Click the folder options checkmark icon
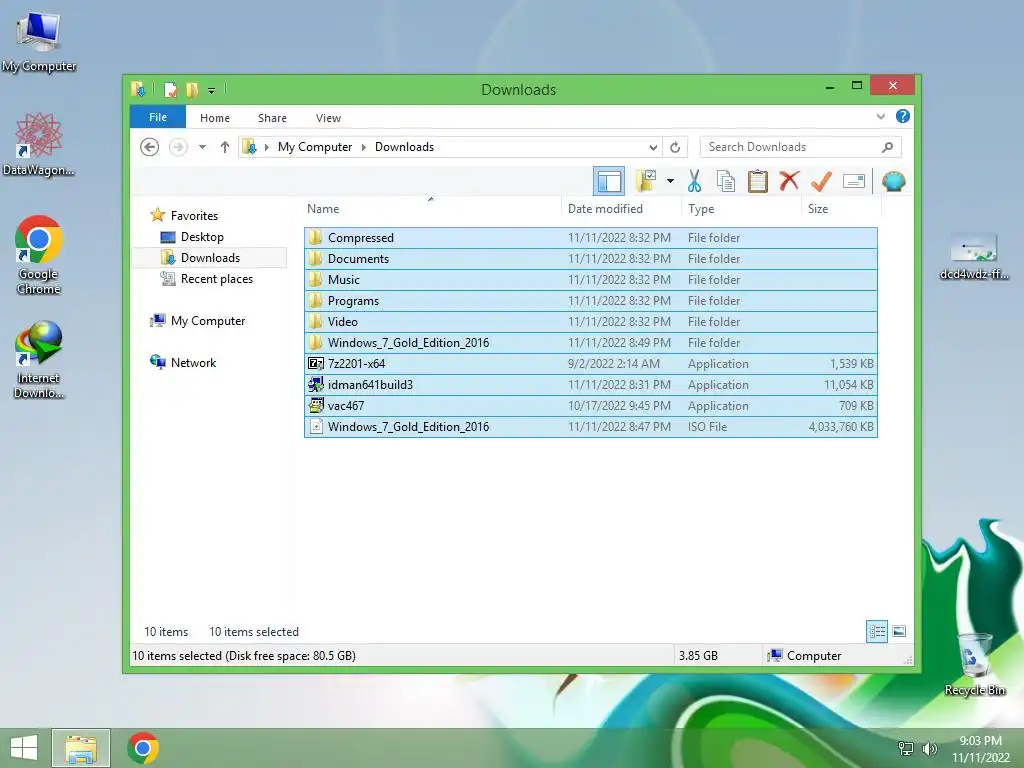Image resolution: width=1024 pixels, height=768 pixels. click(x=646, y=181)
